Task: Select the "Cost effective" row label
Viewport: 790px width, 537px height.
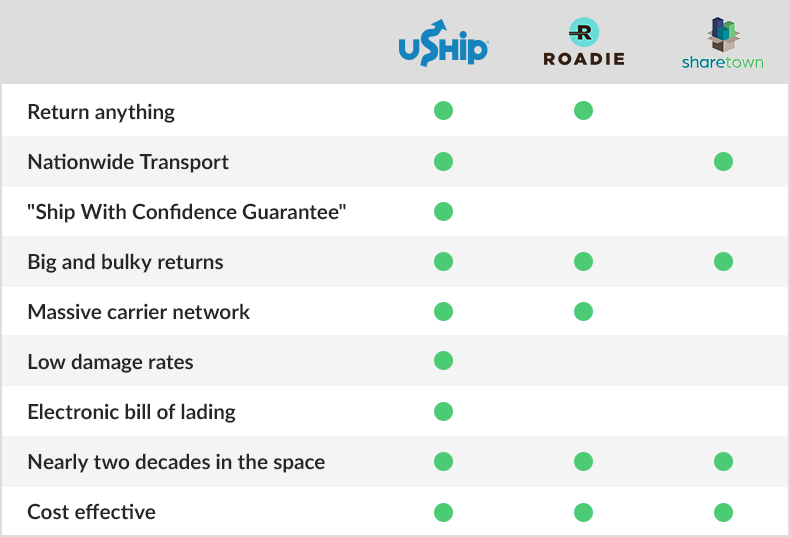Action: pos(92,512)
